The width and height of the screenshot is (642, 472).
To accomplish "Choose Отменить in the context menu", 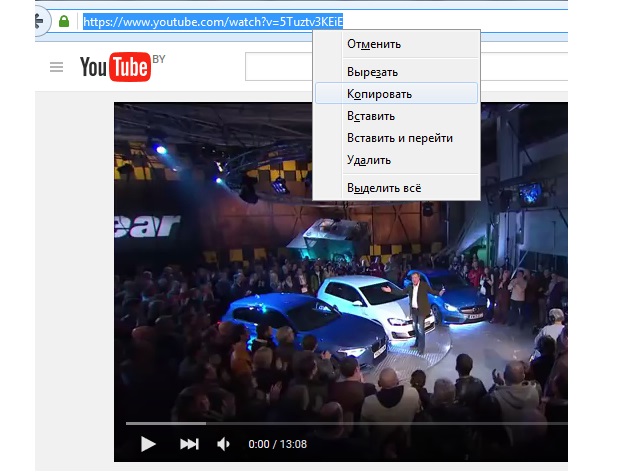I will point(396,44).
